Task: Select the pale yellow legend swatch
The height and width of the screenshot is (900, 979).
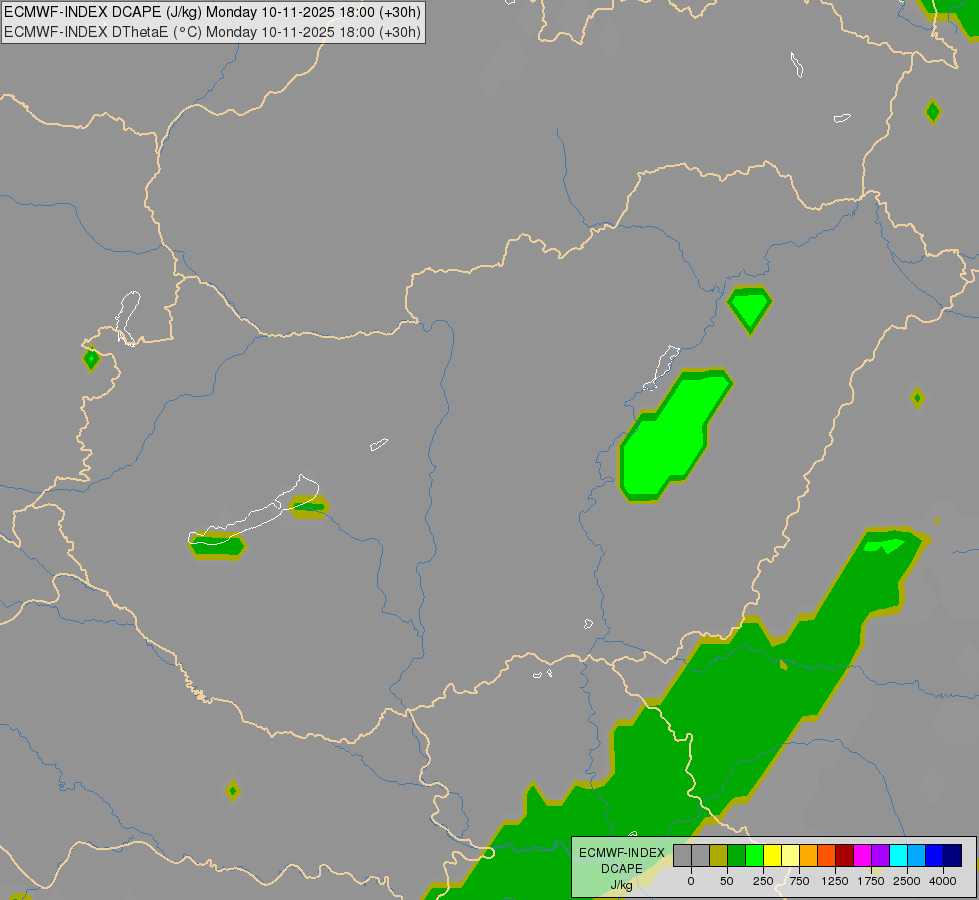Action: pyautogui.click(x=790, y=855)
